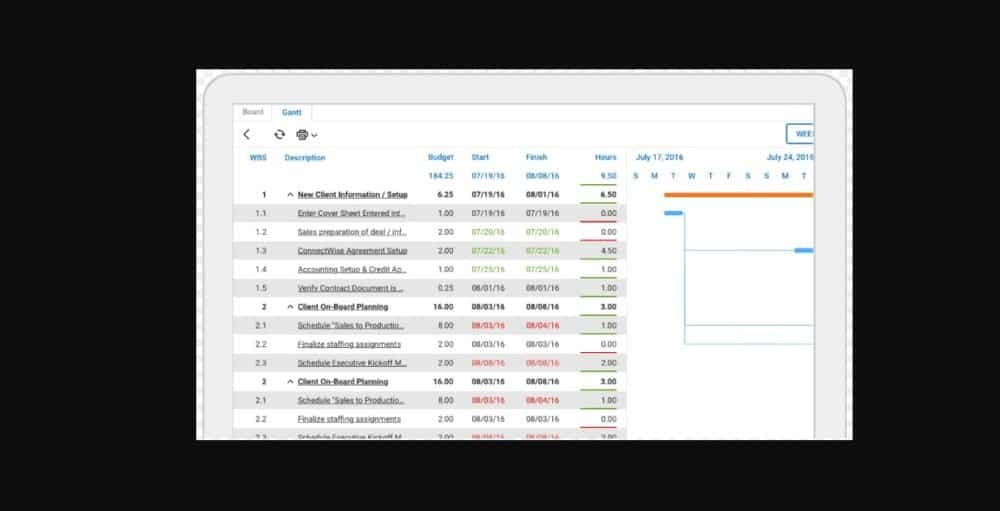Click the July 17, 2016 week header

(660, 158)
